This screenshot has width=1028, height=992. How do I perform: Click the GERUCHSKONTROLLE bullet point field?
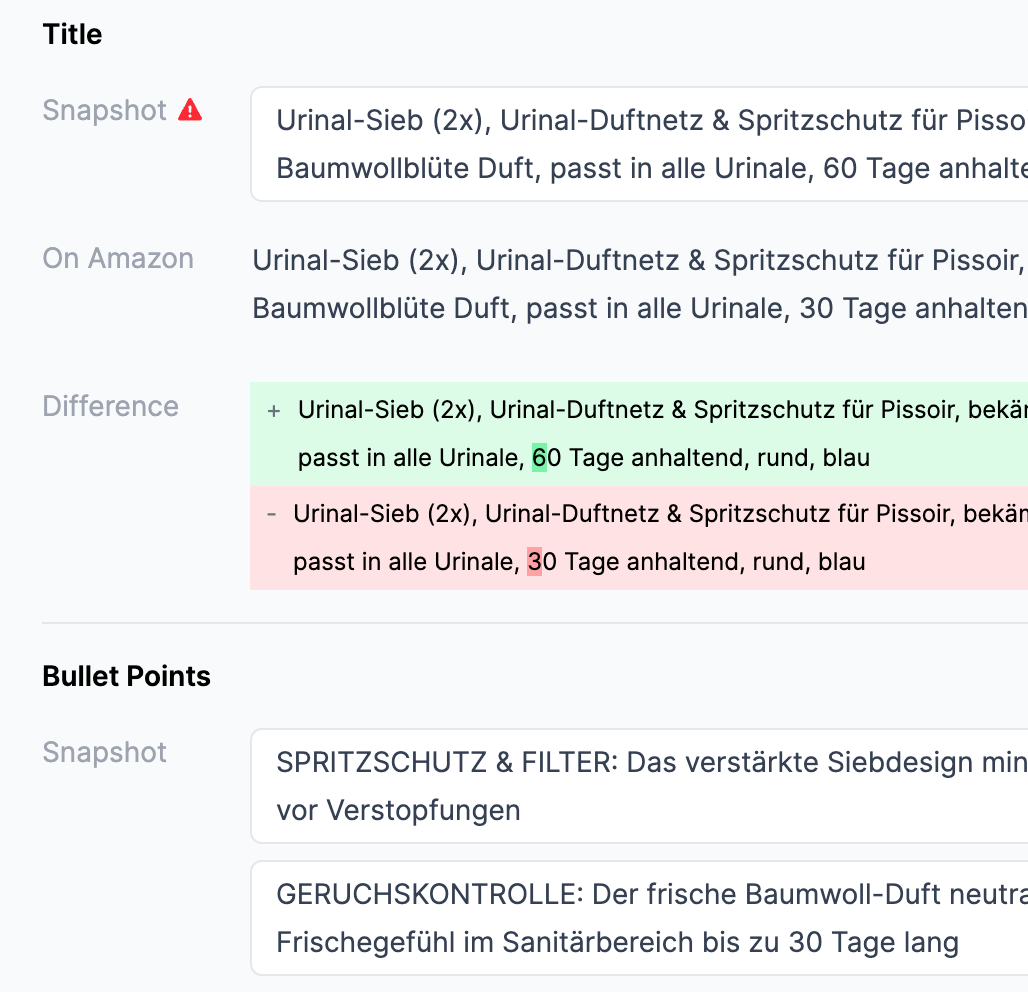640,918
